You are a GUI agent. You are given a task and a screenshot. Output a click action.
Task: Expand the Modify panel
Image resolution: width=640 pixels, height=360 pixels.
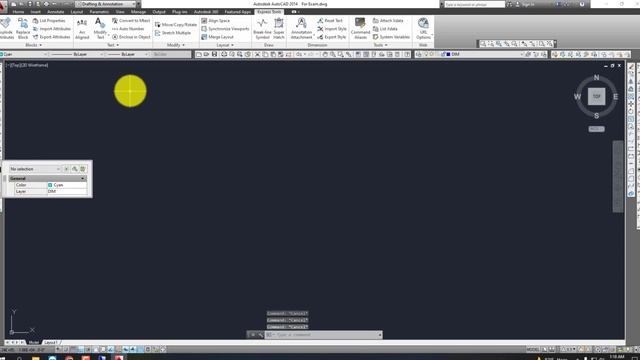coord(176,45)
